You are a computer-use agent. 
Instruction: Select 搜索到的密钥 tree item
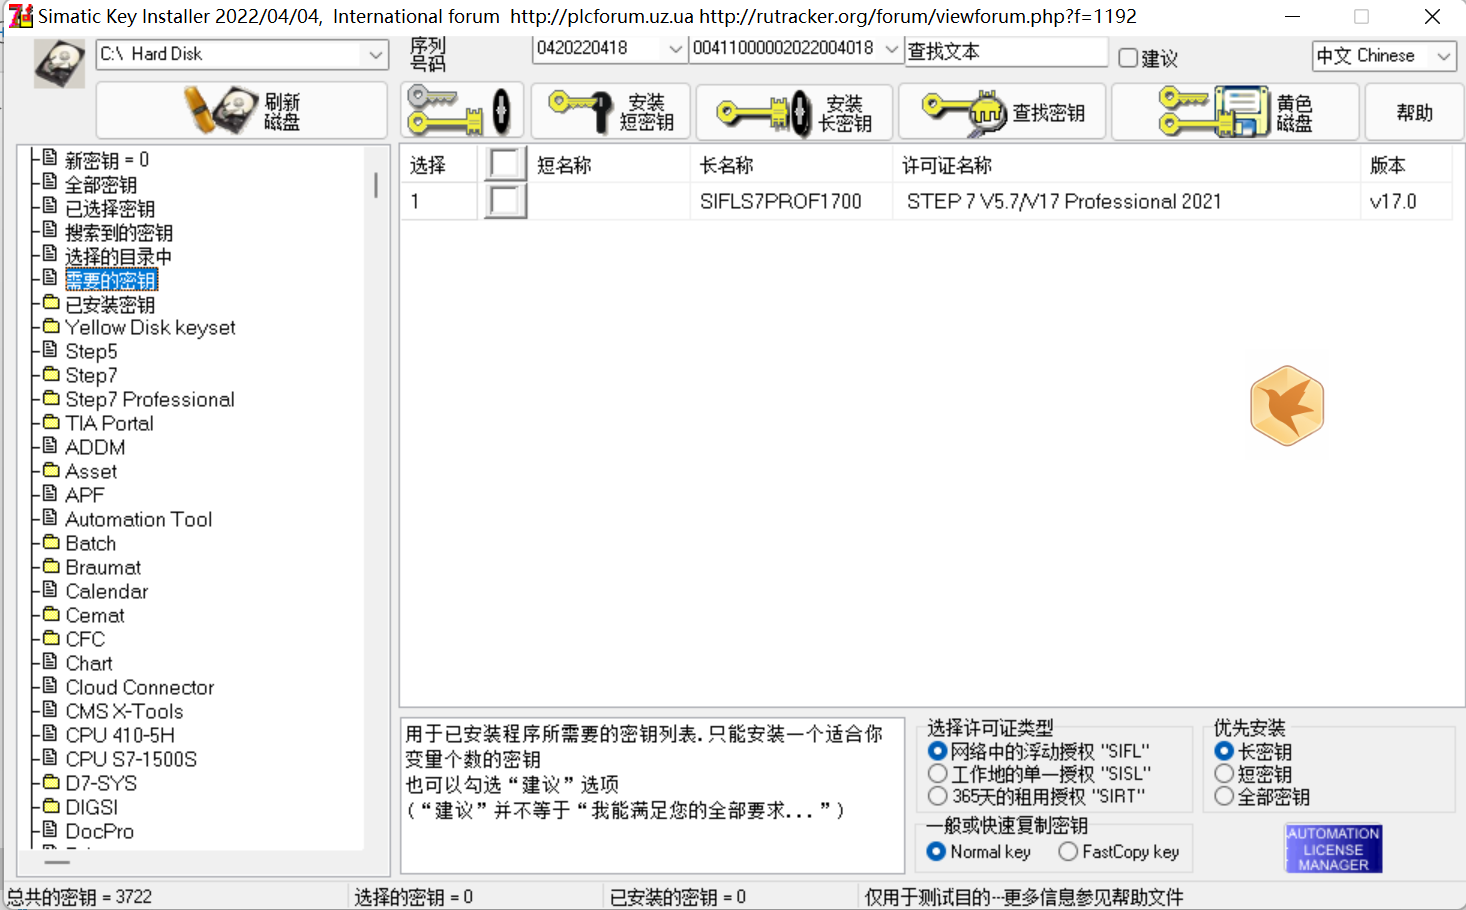[119, 232]
